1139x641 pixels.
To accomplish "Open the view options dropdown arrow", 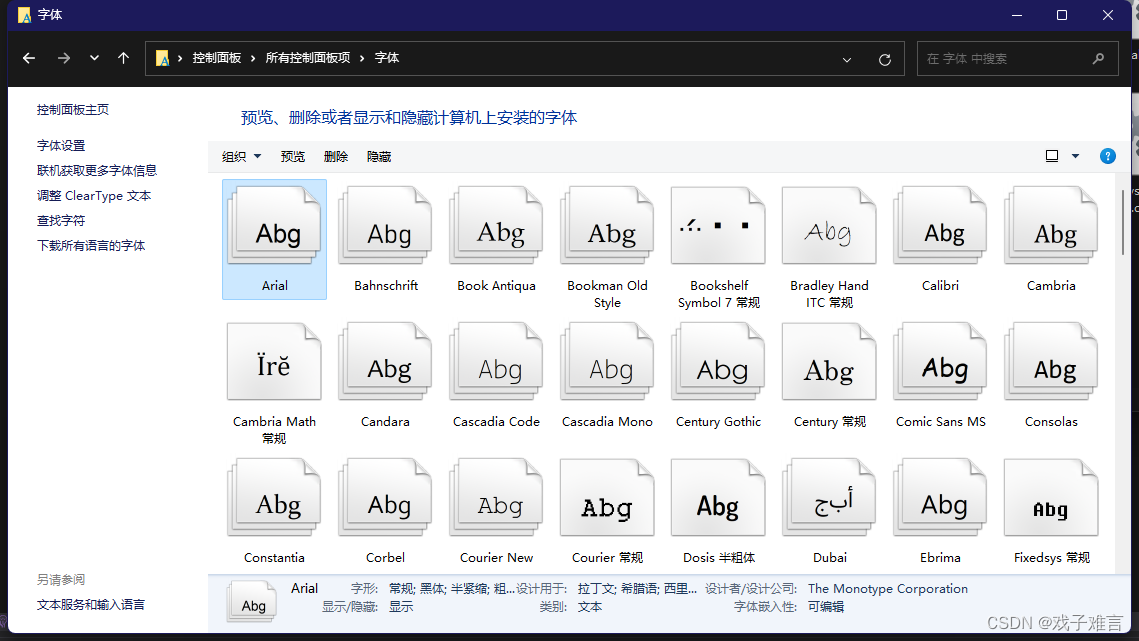I will click(x=1075, y=156).
